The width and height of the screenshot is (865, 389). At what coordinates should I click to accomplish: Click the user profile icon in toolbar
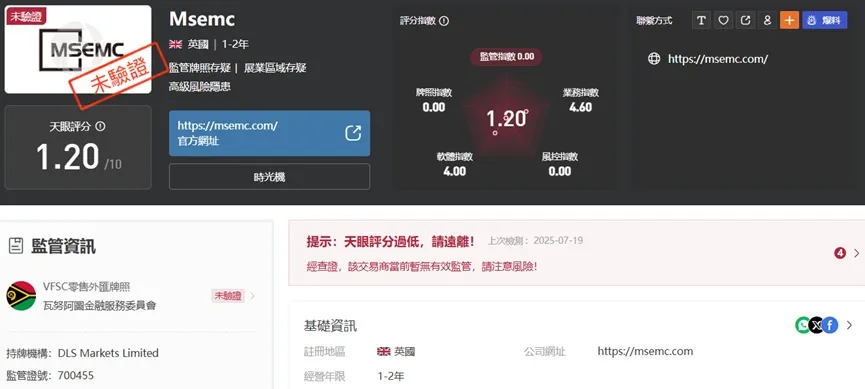tap(767, 20)
